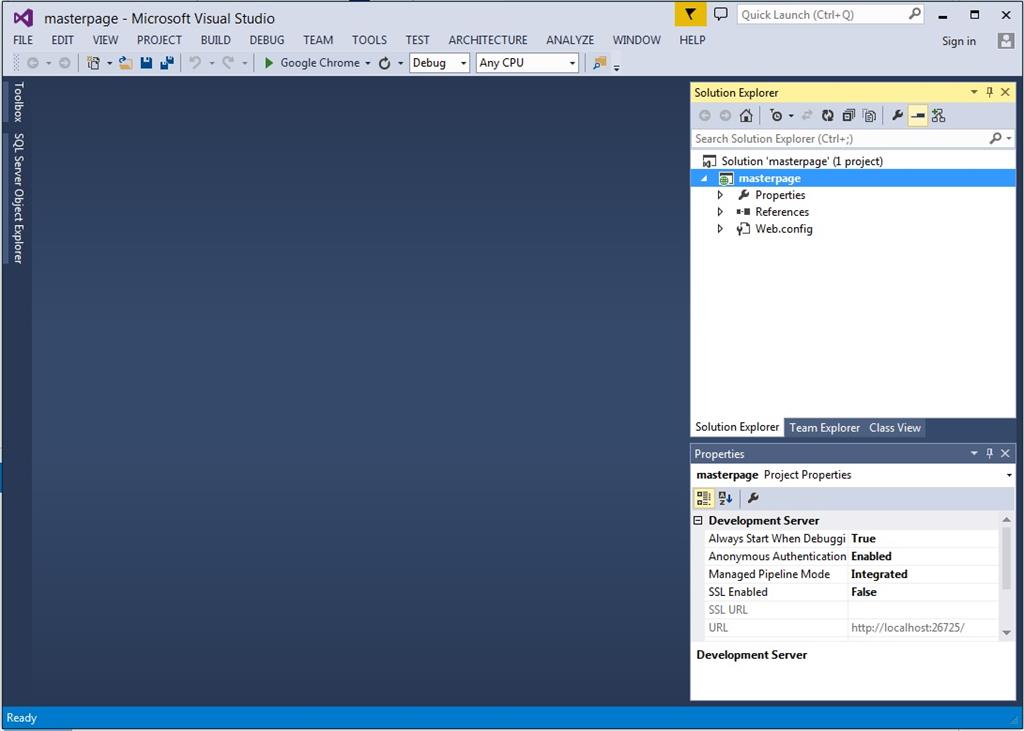This screenshot has width=1024, height=731.
Task: Refresh Solution Explorer with circular arrows icon
Action: click(827, 116)
